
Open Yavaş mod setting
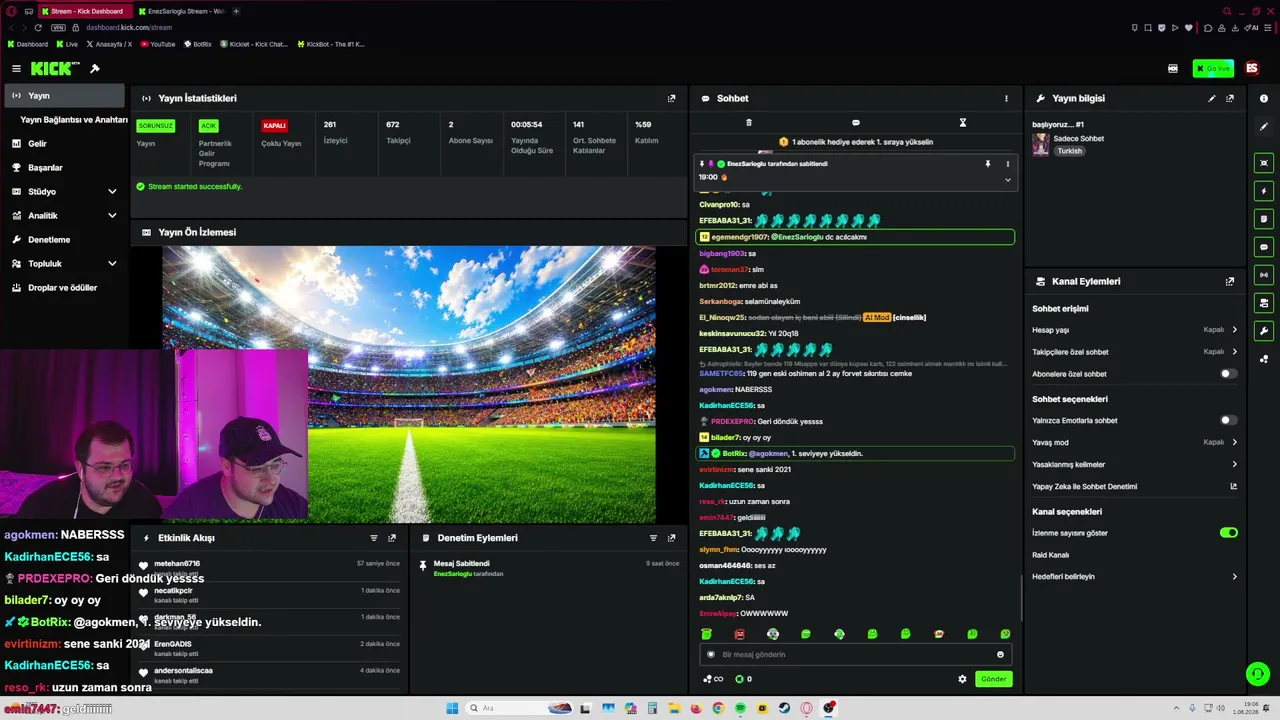pyautogui.click(x=1135, y=442)
